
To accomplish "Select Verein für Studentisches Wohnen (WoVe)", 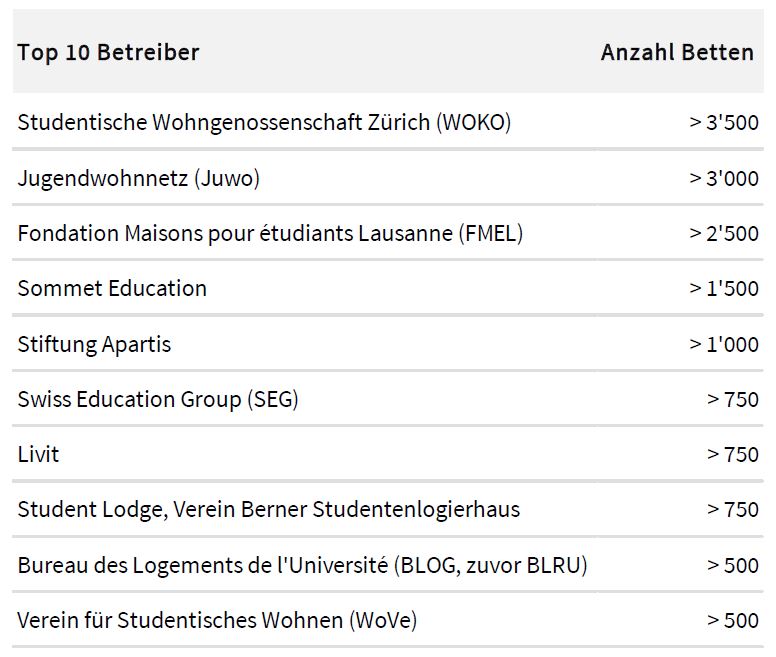I will click(x=217, y=620).
